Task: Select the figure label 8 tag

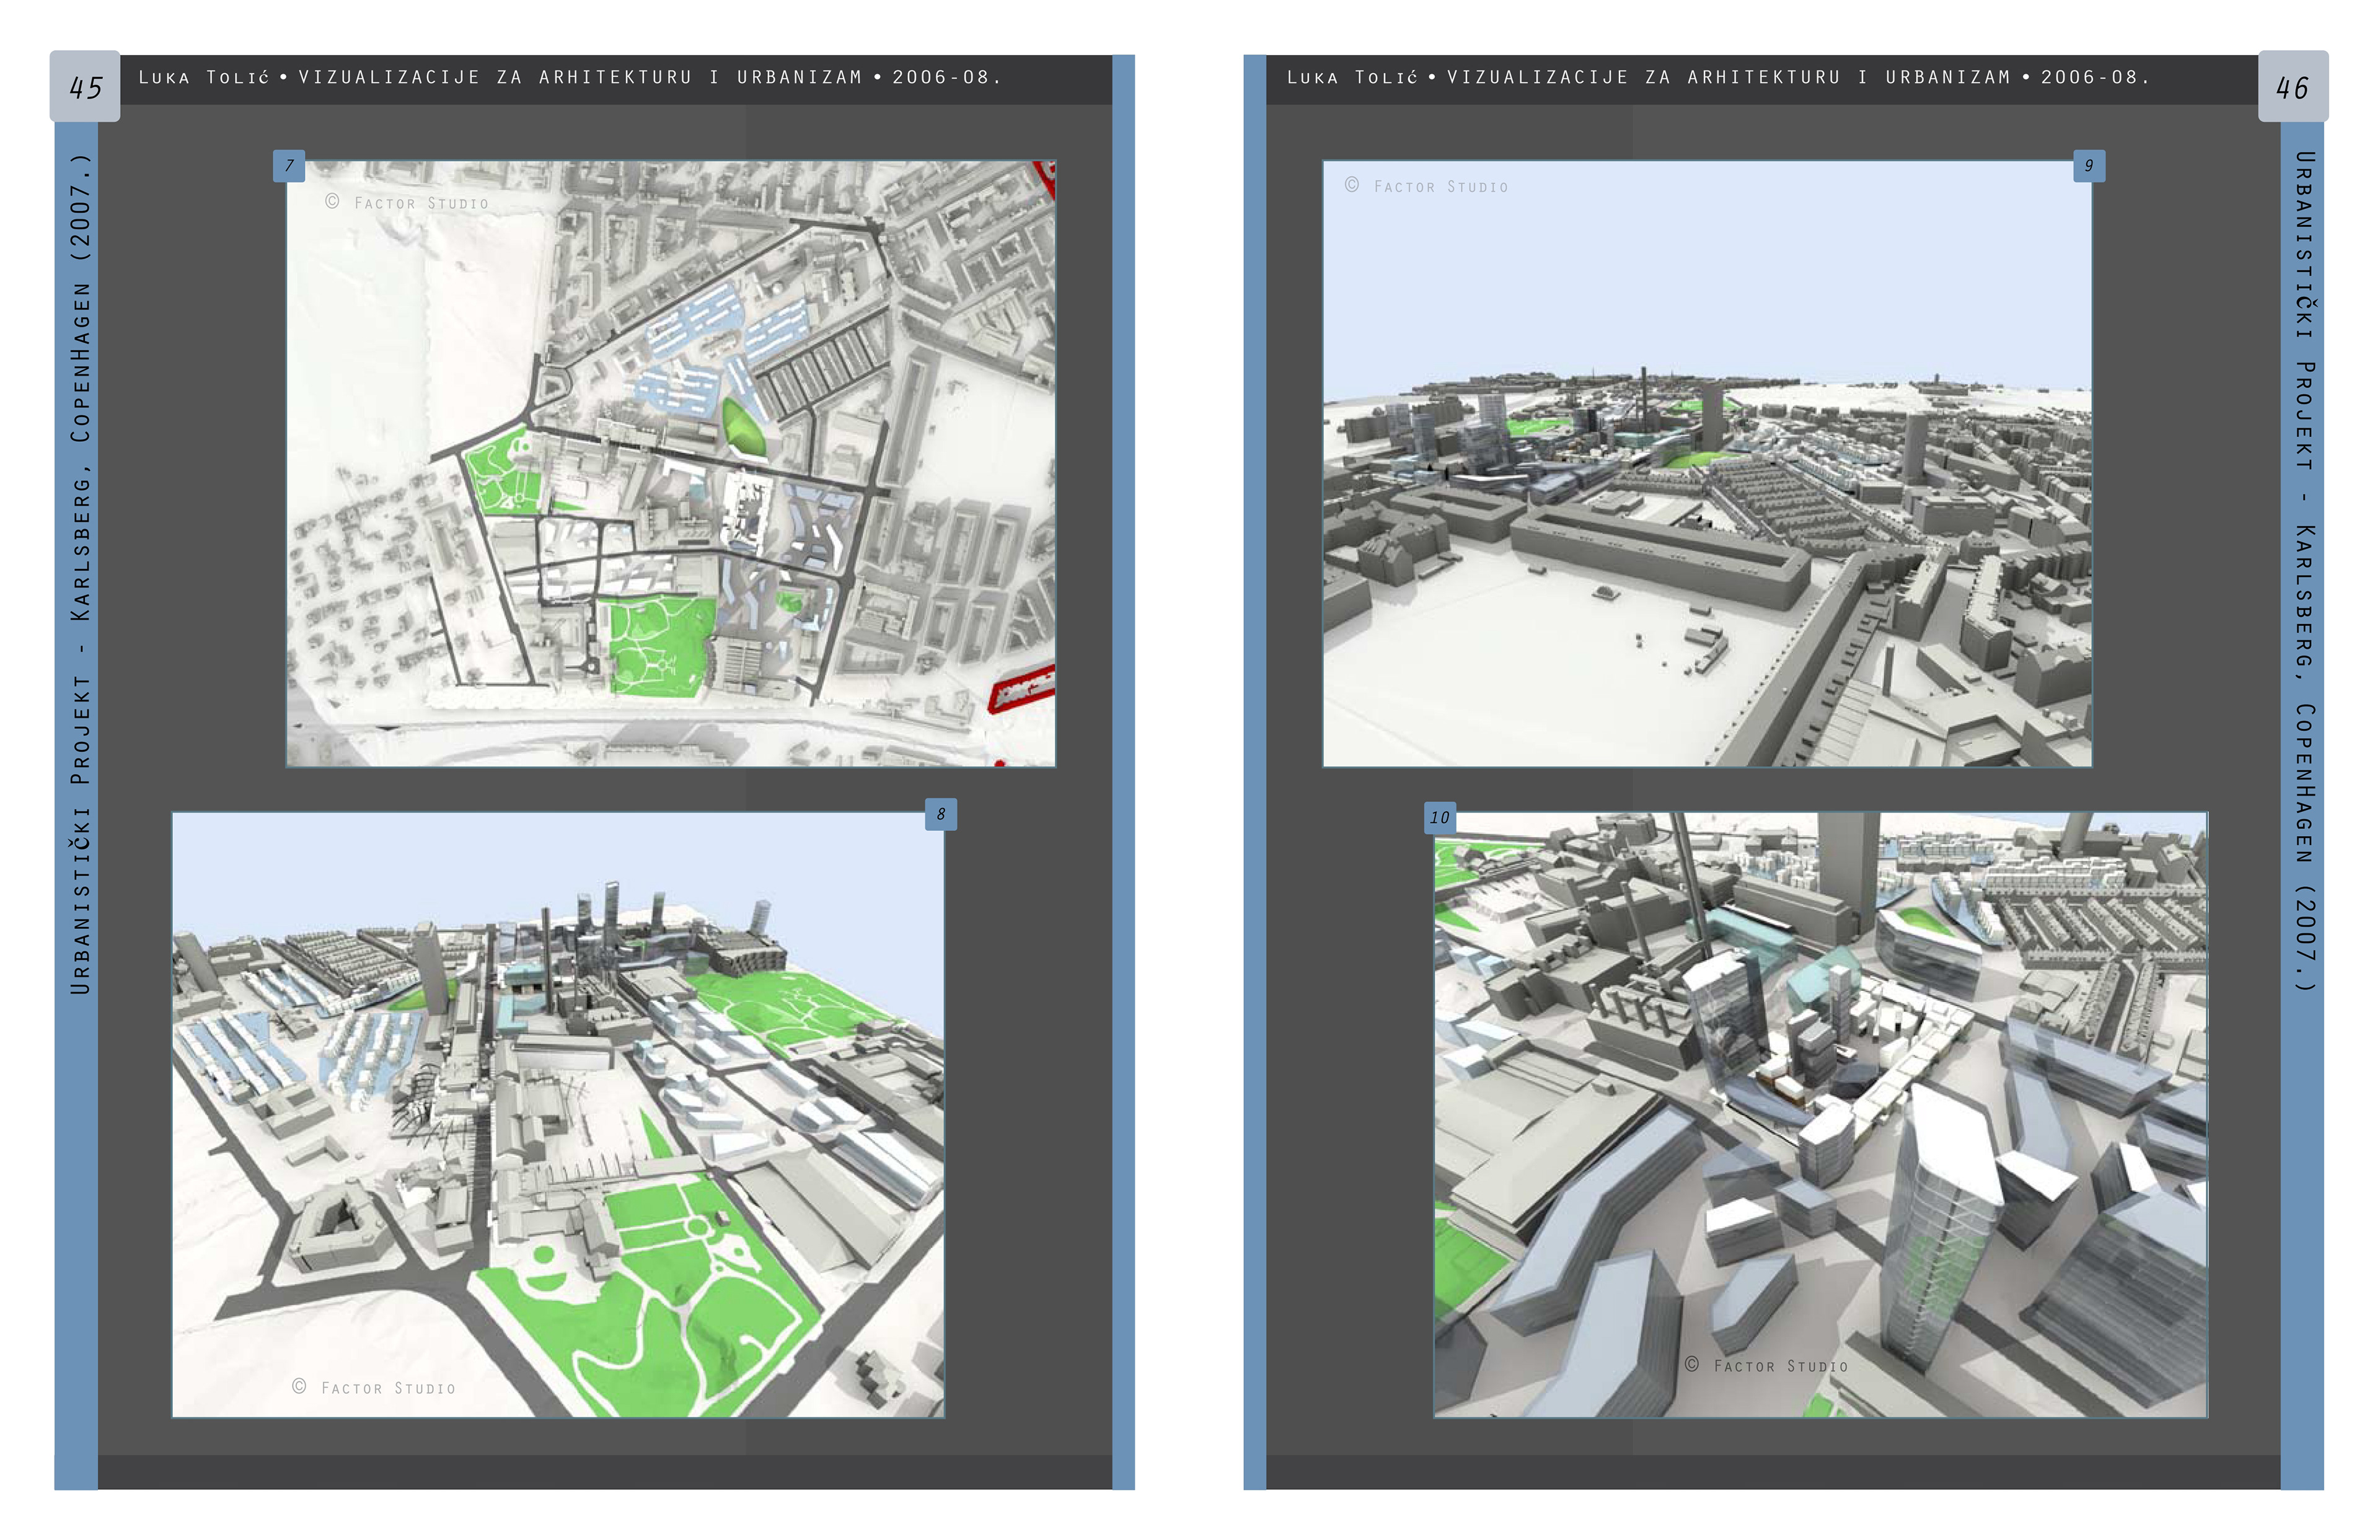Action: (x=941, y=814)
